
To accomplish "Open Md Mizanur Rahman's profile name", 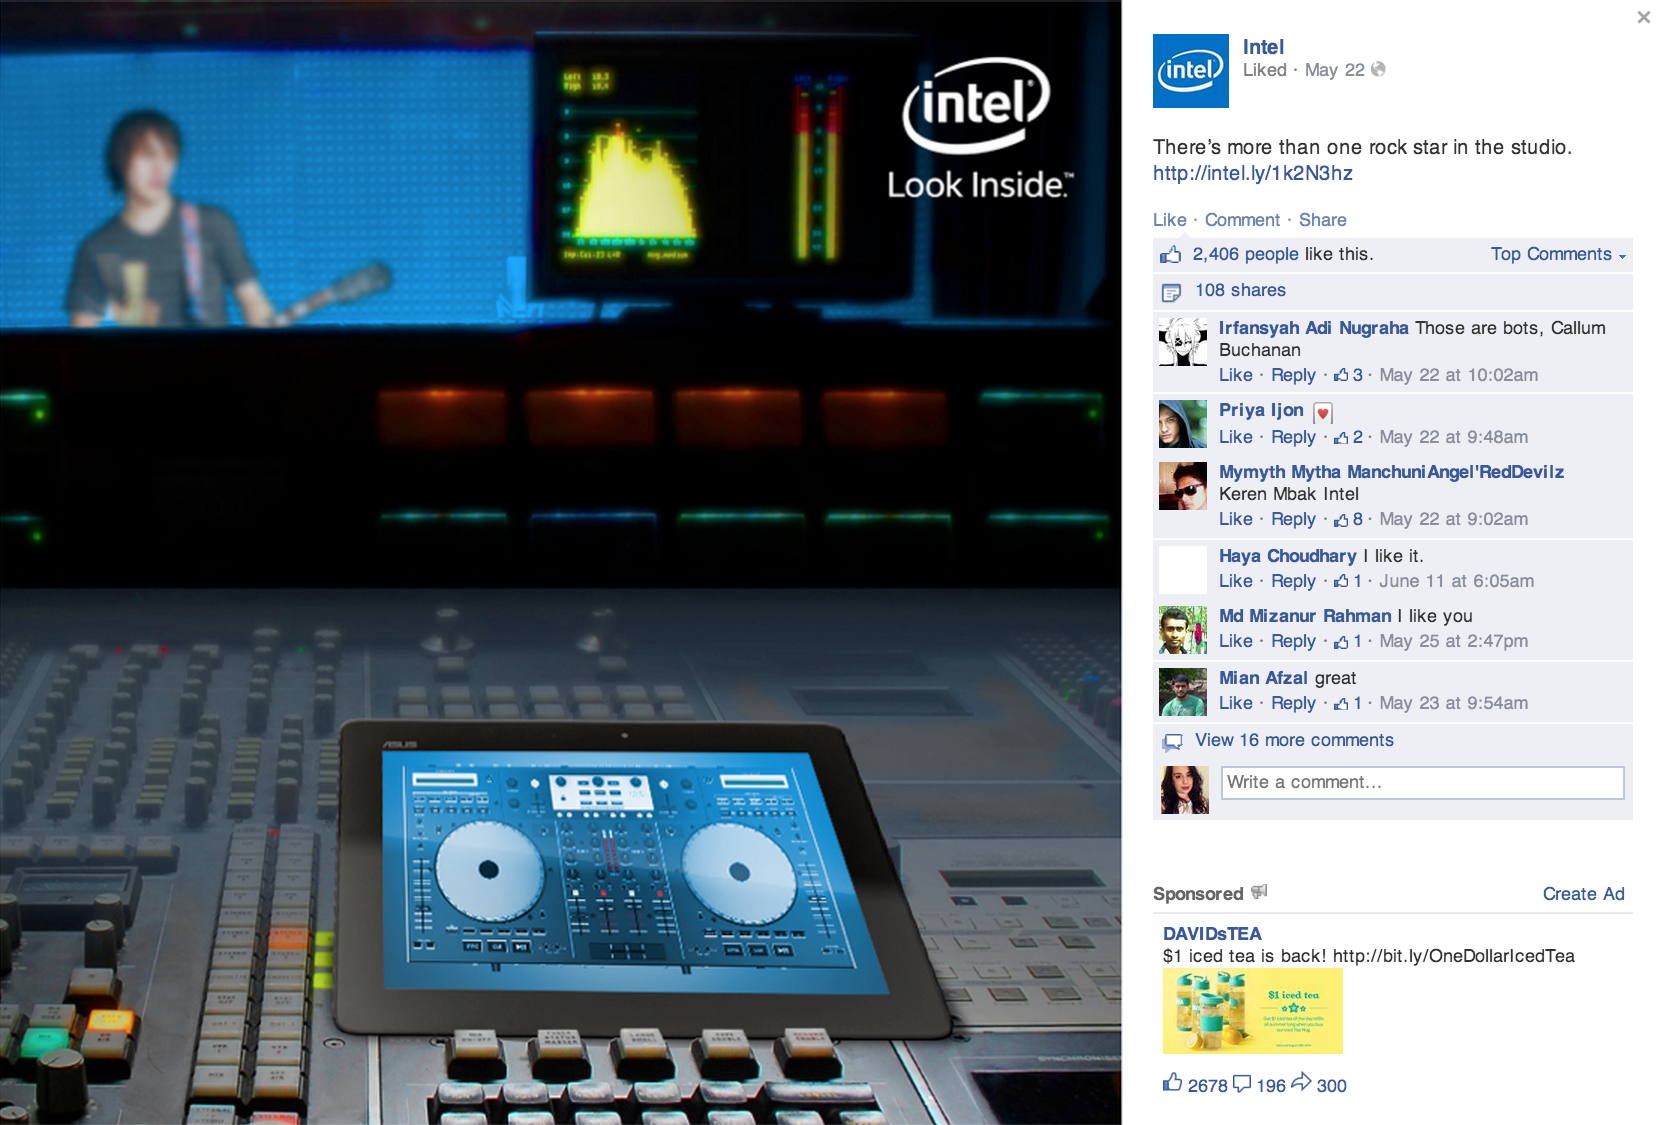I will pos(1305,616).
